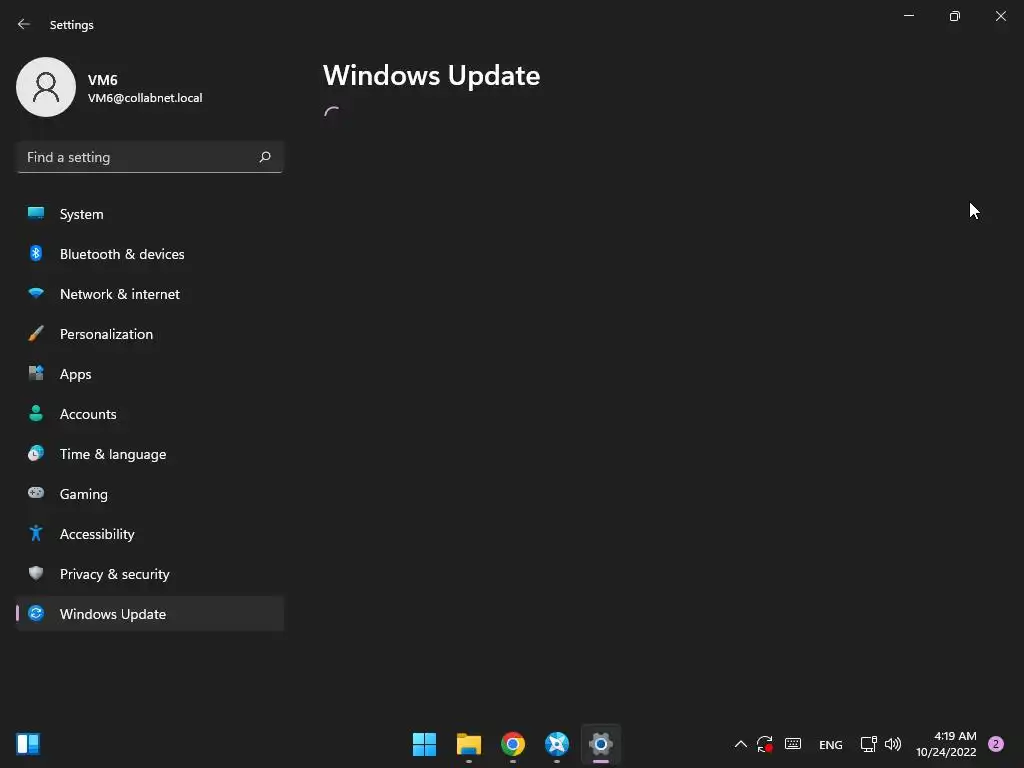Open Accounts settings label
Screen dimensions: 1024x768
tap(88, 414)
